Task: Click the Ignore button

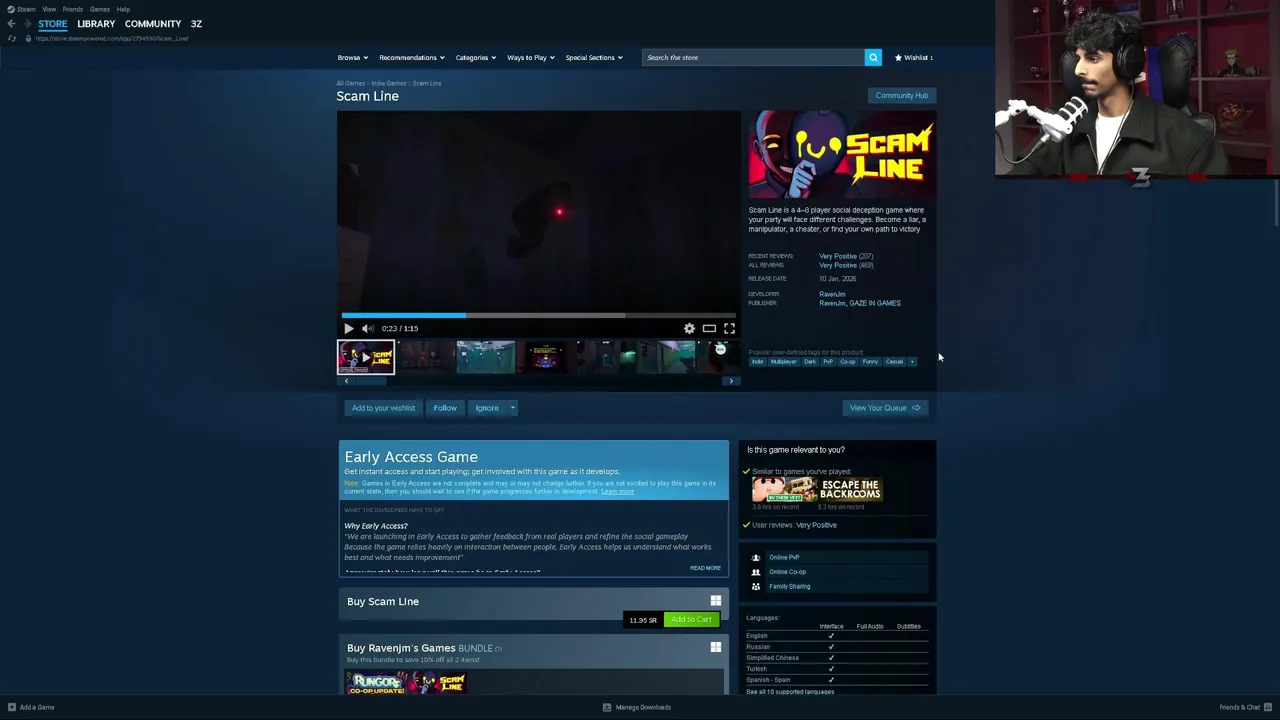Action: [487, 408]
